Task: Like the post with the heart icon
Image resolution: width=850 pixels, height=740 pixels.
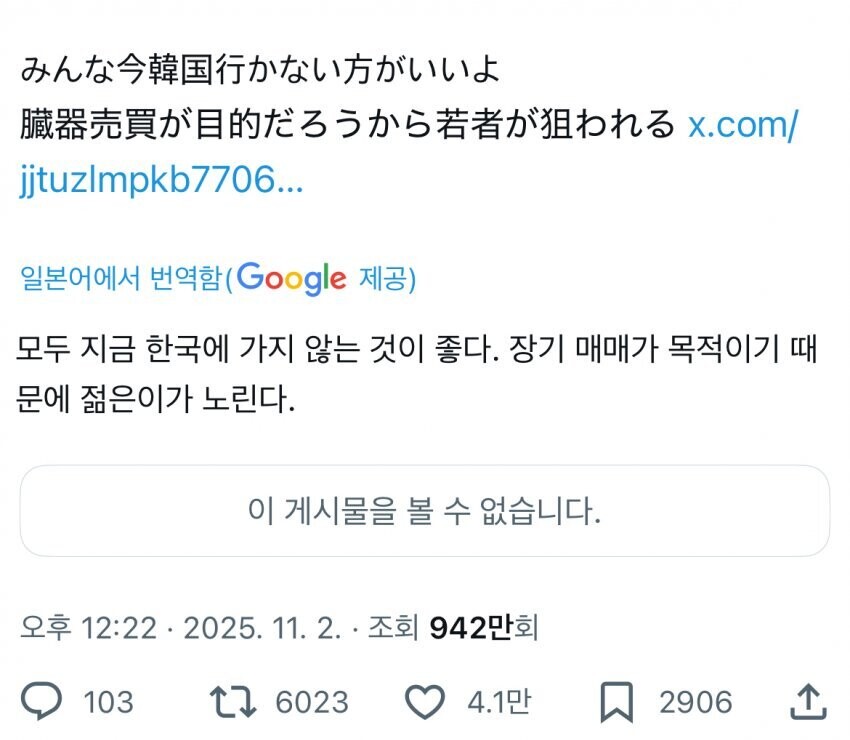Action: click(427, 701)
